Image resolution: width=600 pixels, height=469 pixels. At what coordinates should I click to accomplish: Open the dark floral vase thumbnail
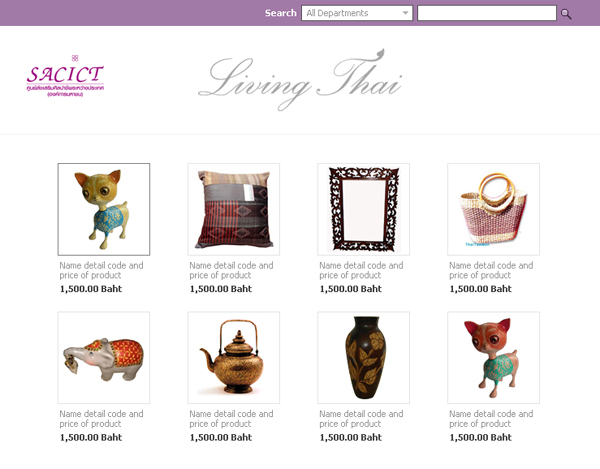pos(364,358)
